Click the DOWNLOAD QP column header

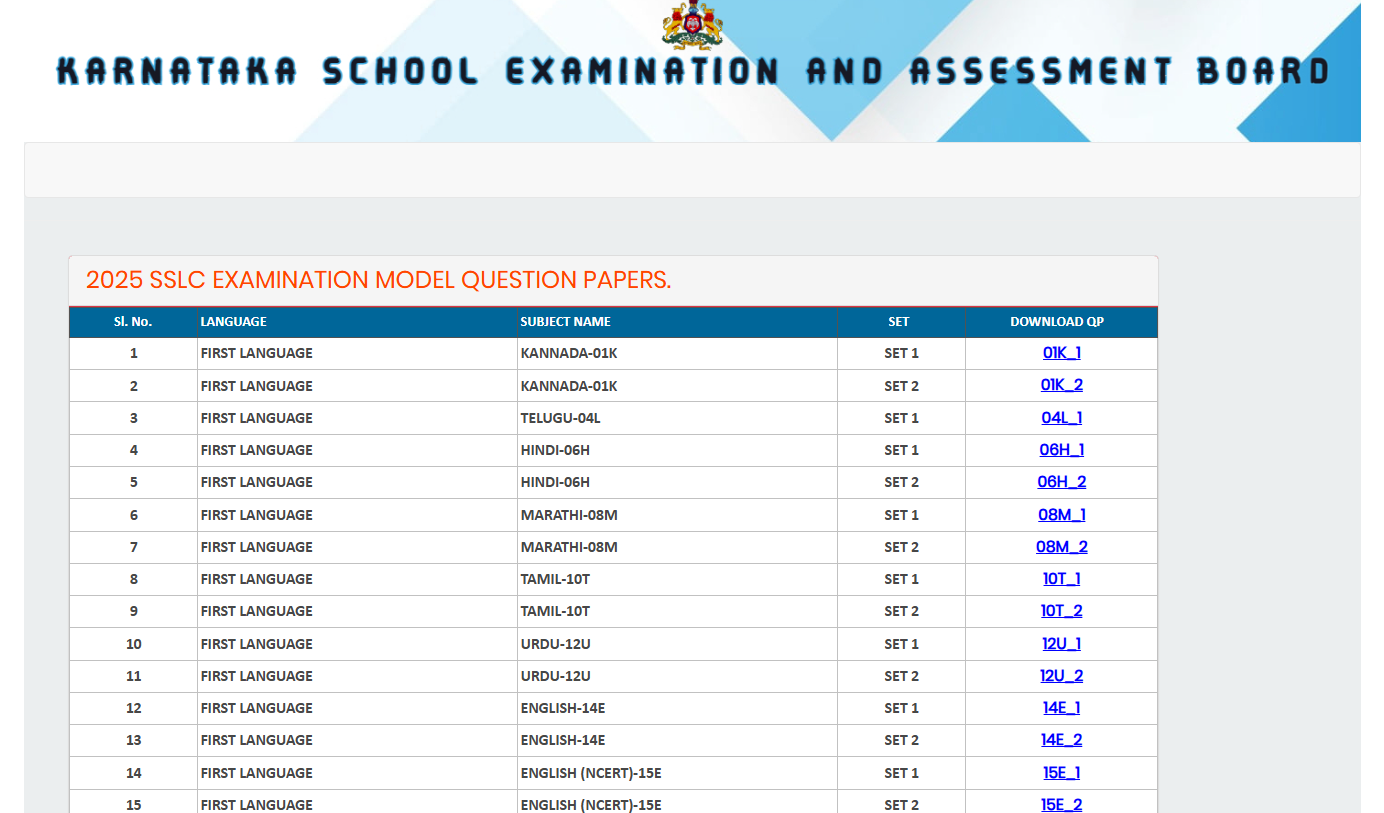(x=1057, y=321)
